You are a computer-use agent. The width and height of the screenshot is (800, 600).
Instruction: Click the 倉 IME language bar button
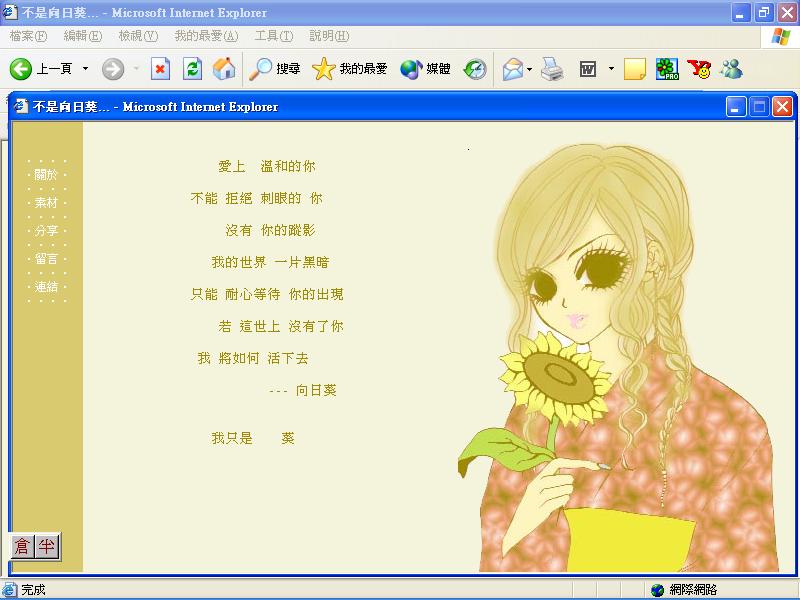(22, 546)
